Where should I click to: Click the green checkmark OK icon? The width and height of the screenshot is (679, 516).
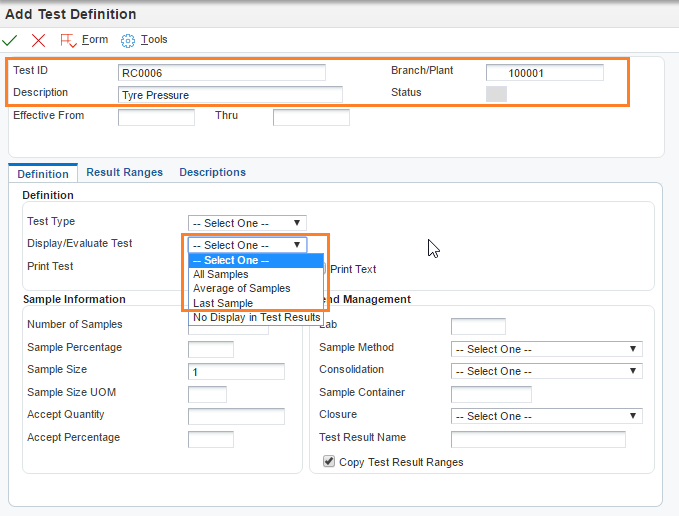(x=11, y=40)
